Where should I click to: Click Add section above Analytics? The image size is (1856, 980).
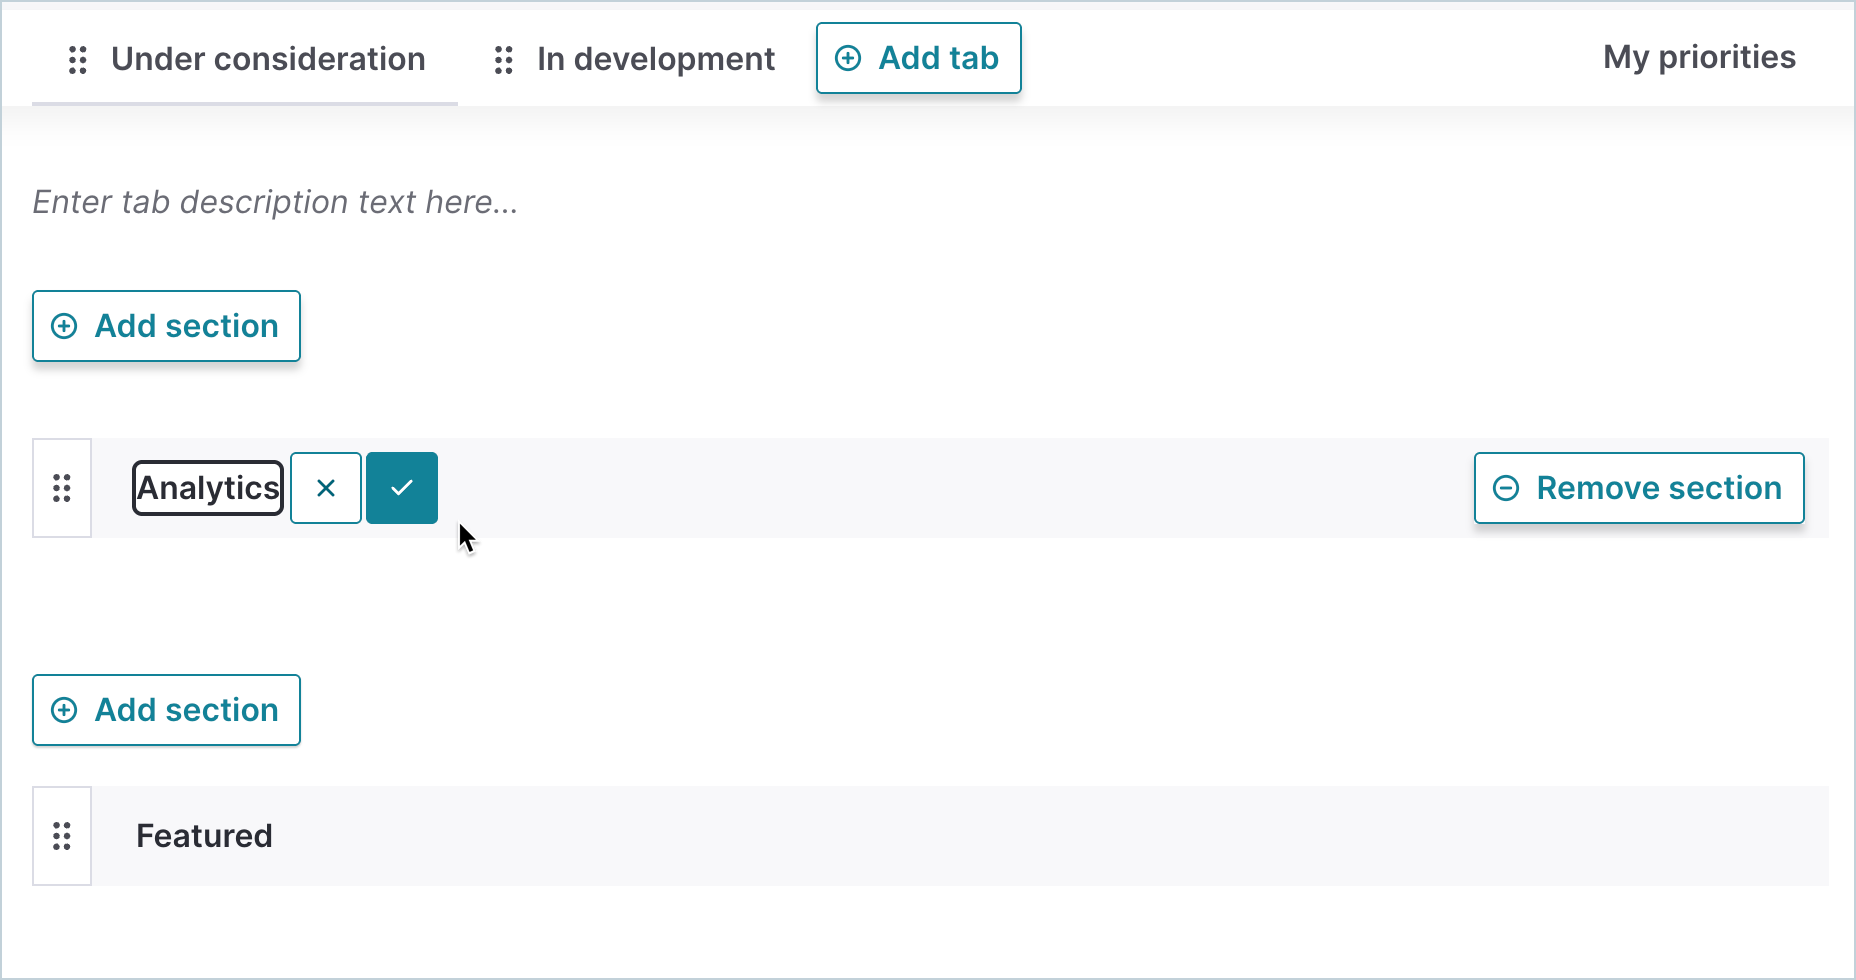166,326
